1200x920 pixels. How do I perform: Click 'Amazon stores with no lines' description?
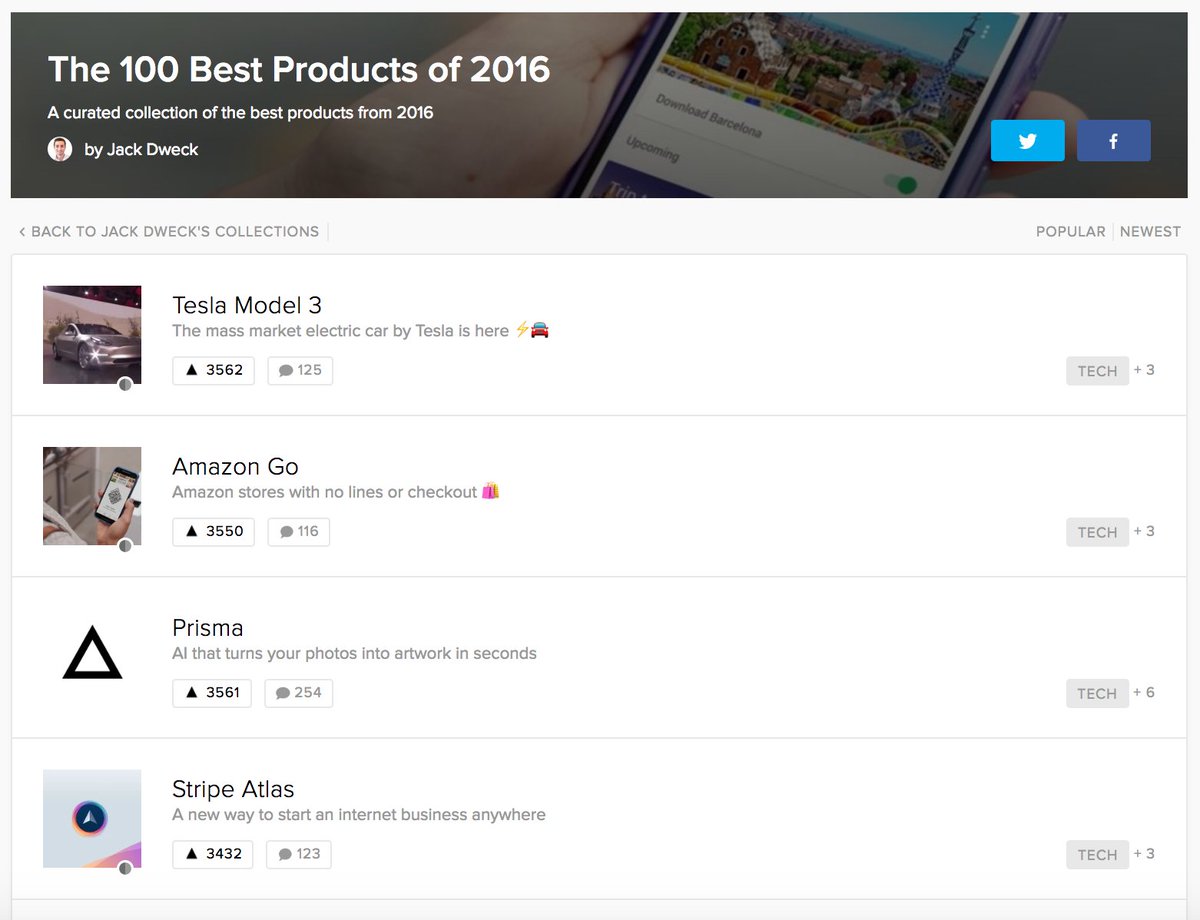[336, 492]
